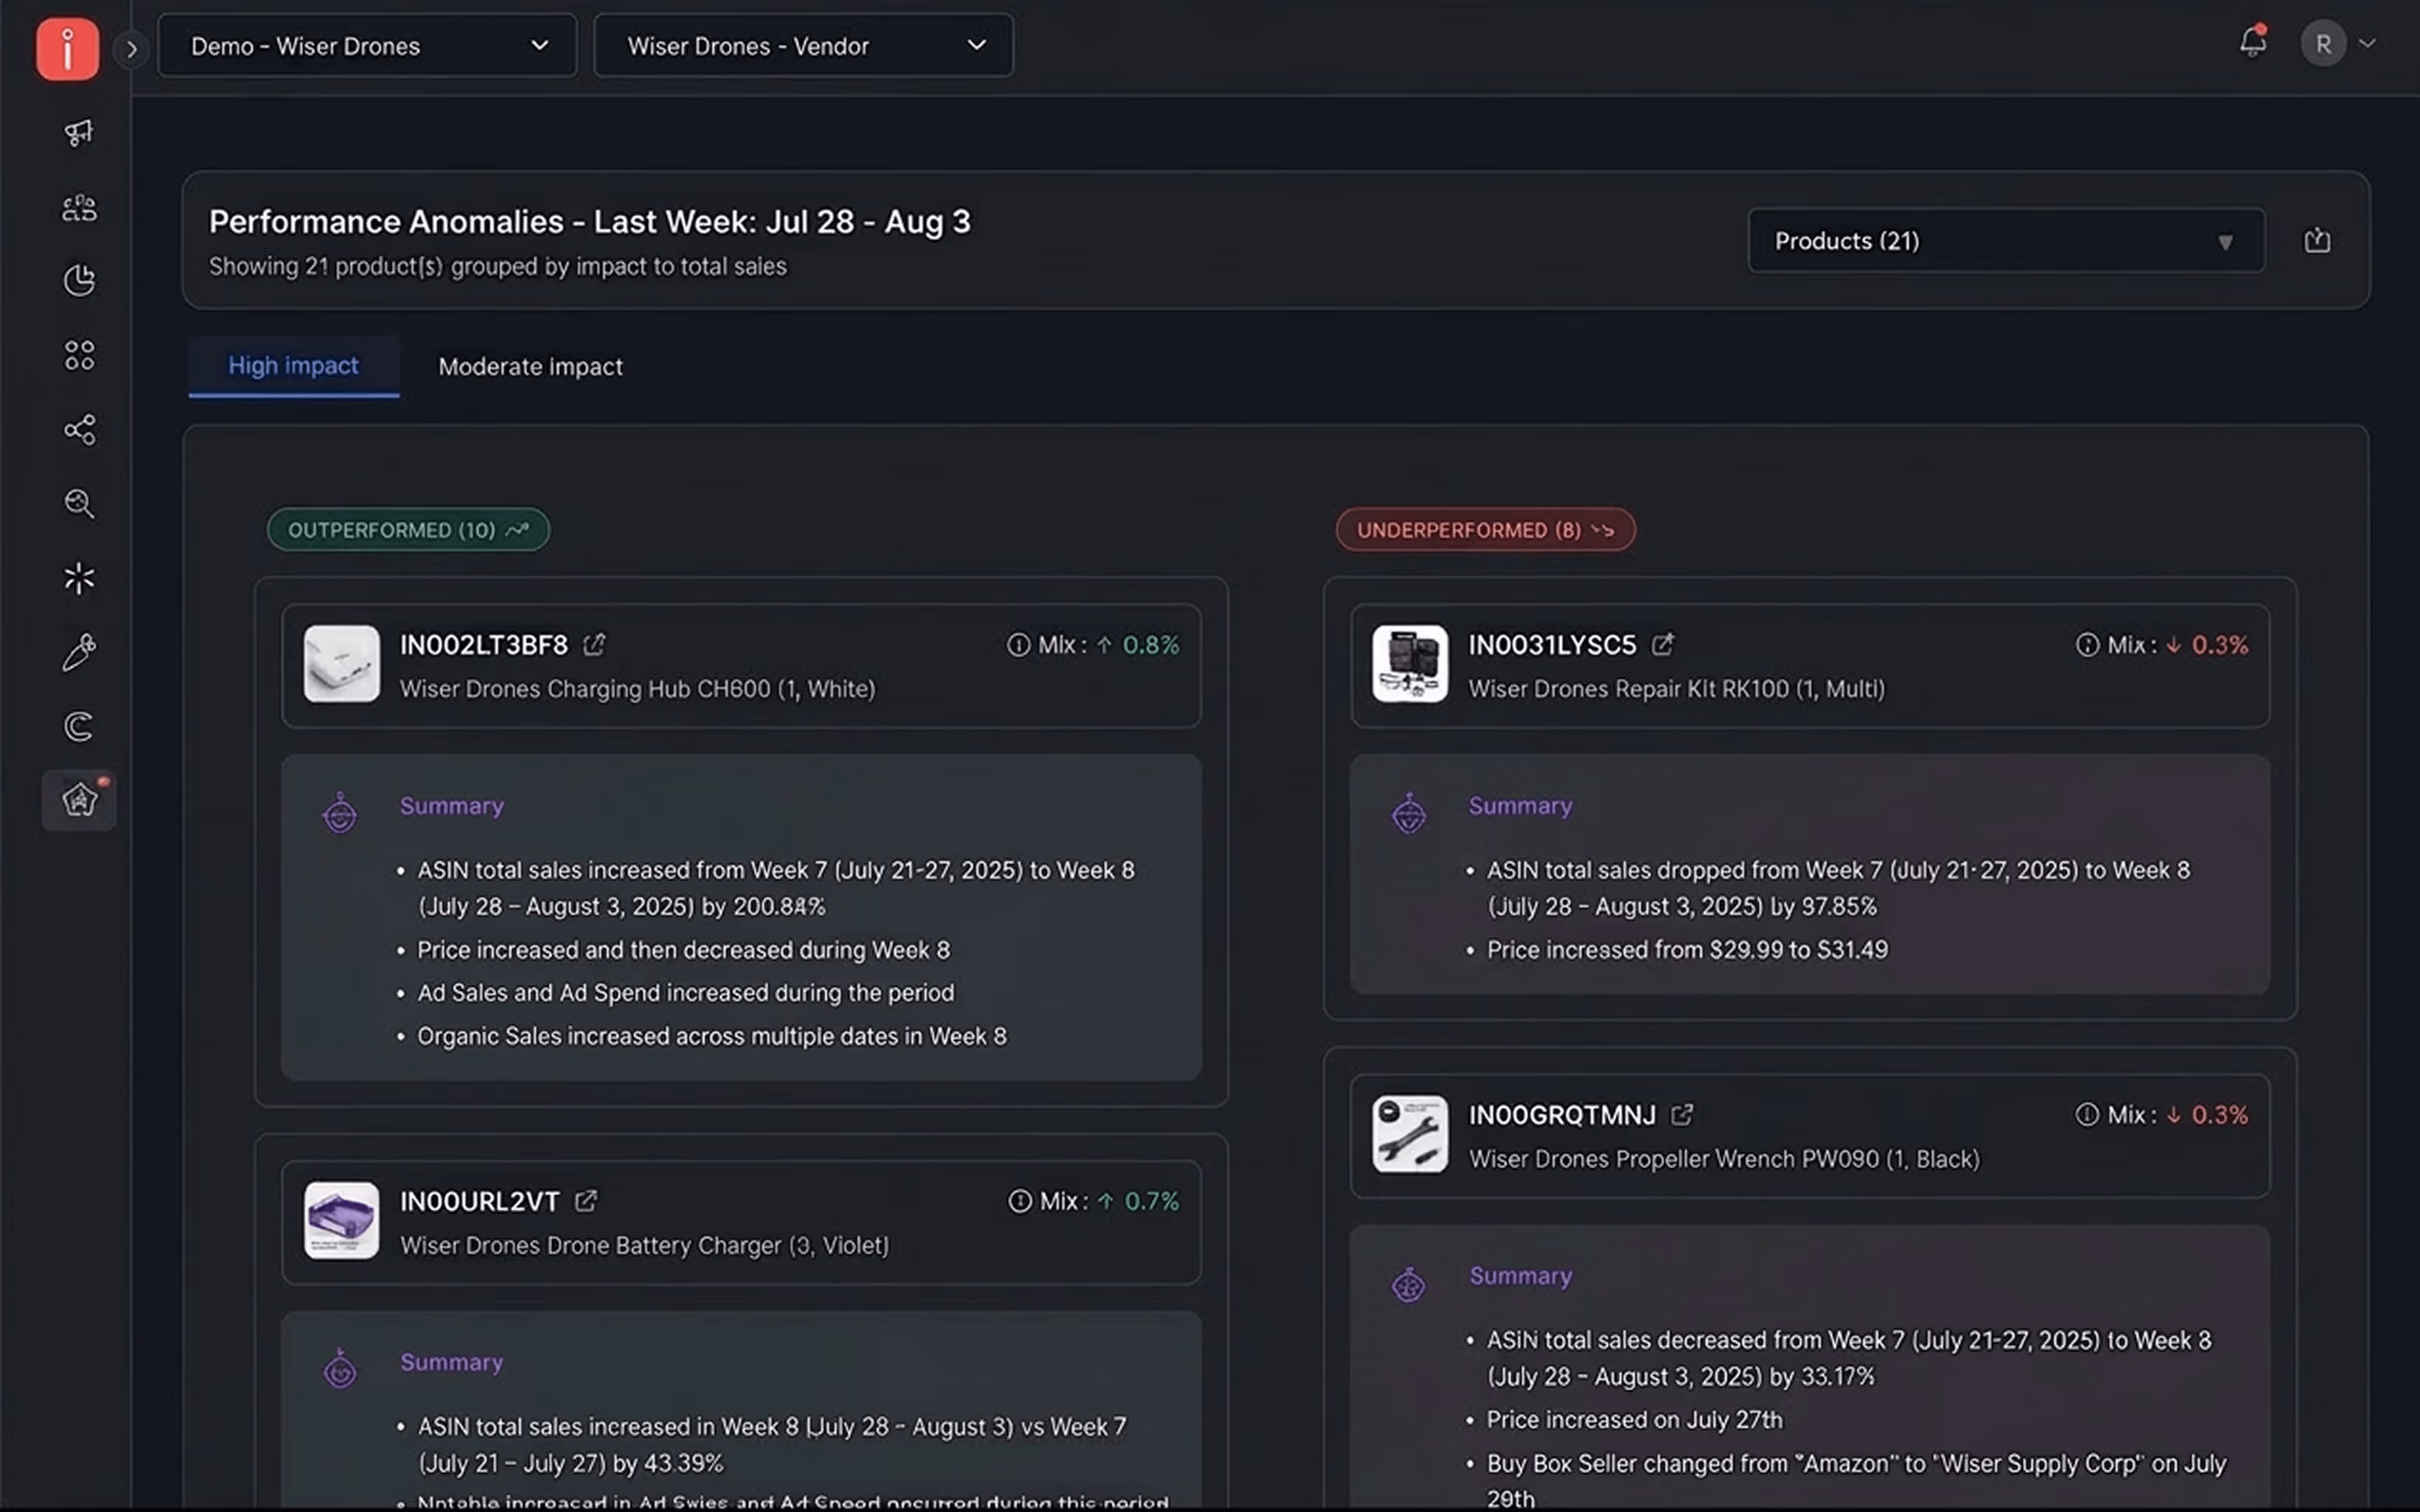This screenshot has width=2420, height=1512.
Task: Open the C-shaped sidebar icon
Action: [x=79, y=726]
